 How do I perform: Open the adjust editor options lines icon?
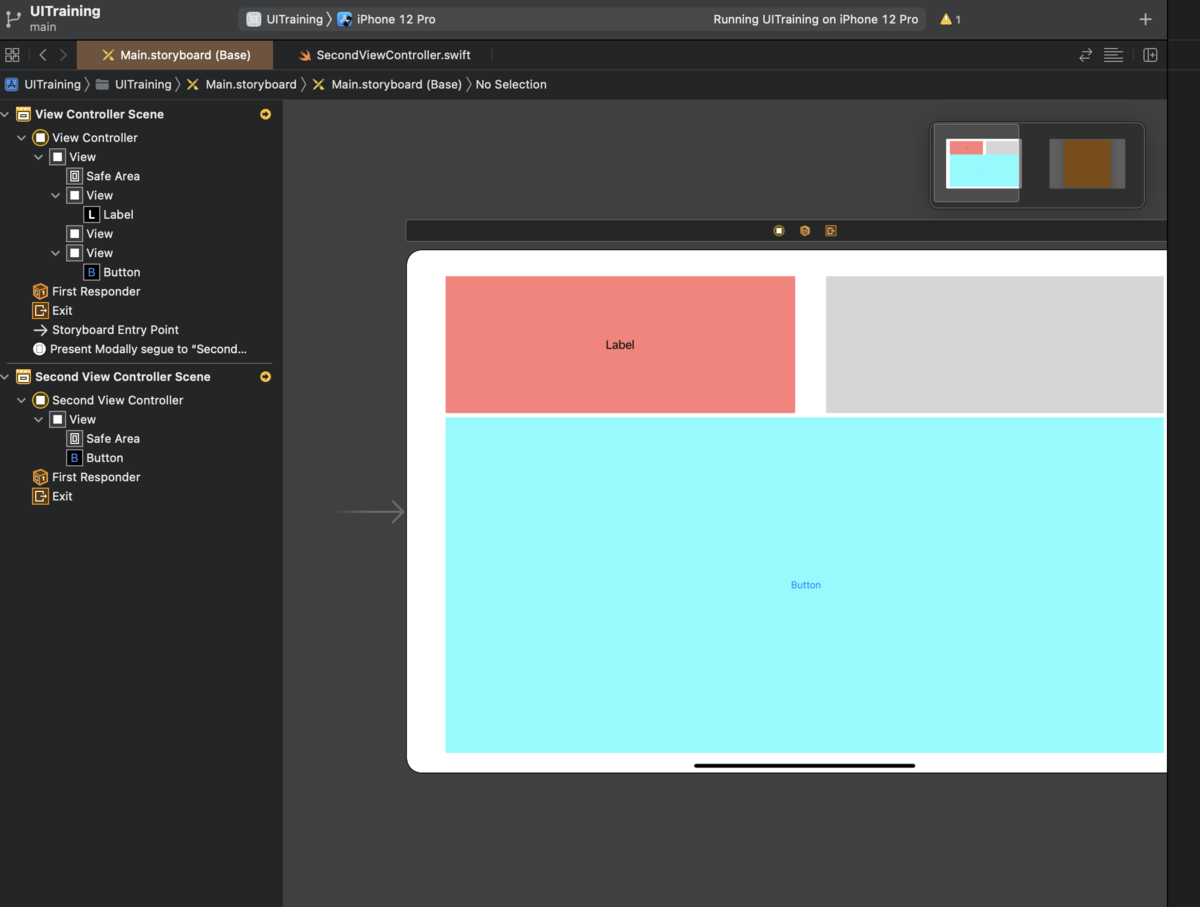1113,55
